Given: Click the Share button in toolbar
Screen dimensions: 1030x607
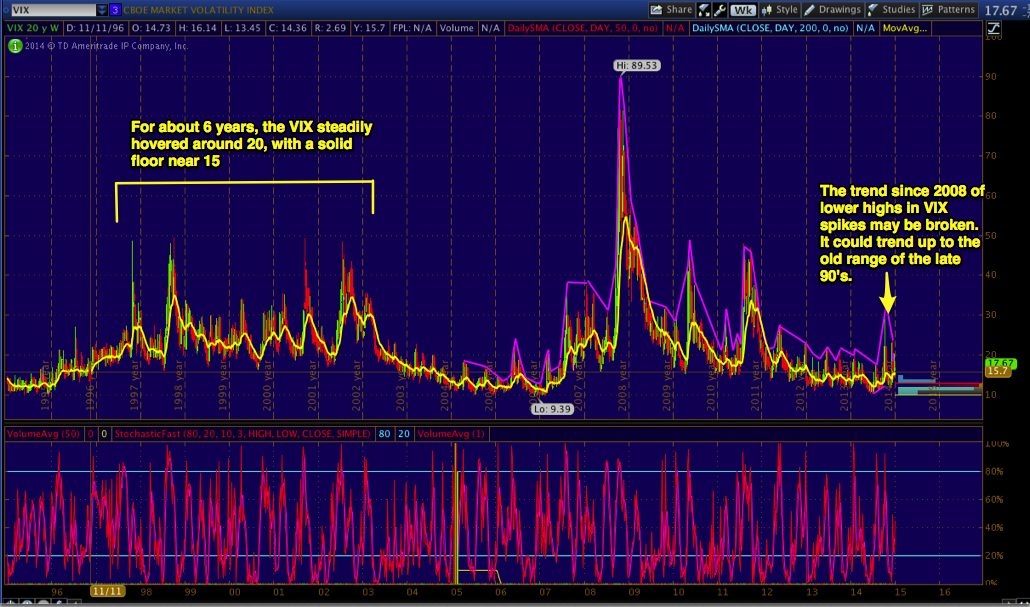Looking at the screenshot, I should 671,9.
